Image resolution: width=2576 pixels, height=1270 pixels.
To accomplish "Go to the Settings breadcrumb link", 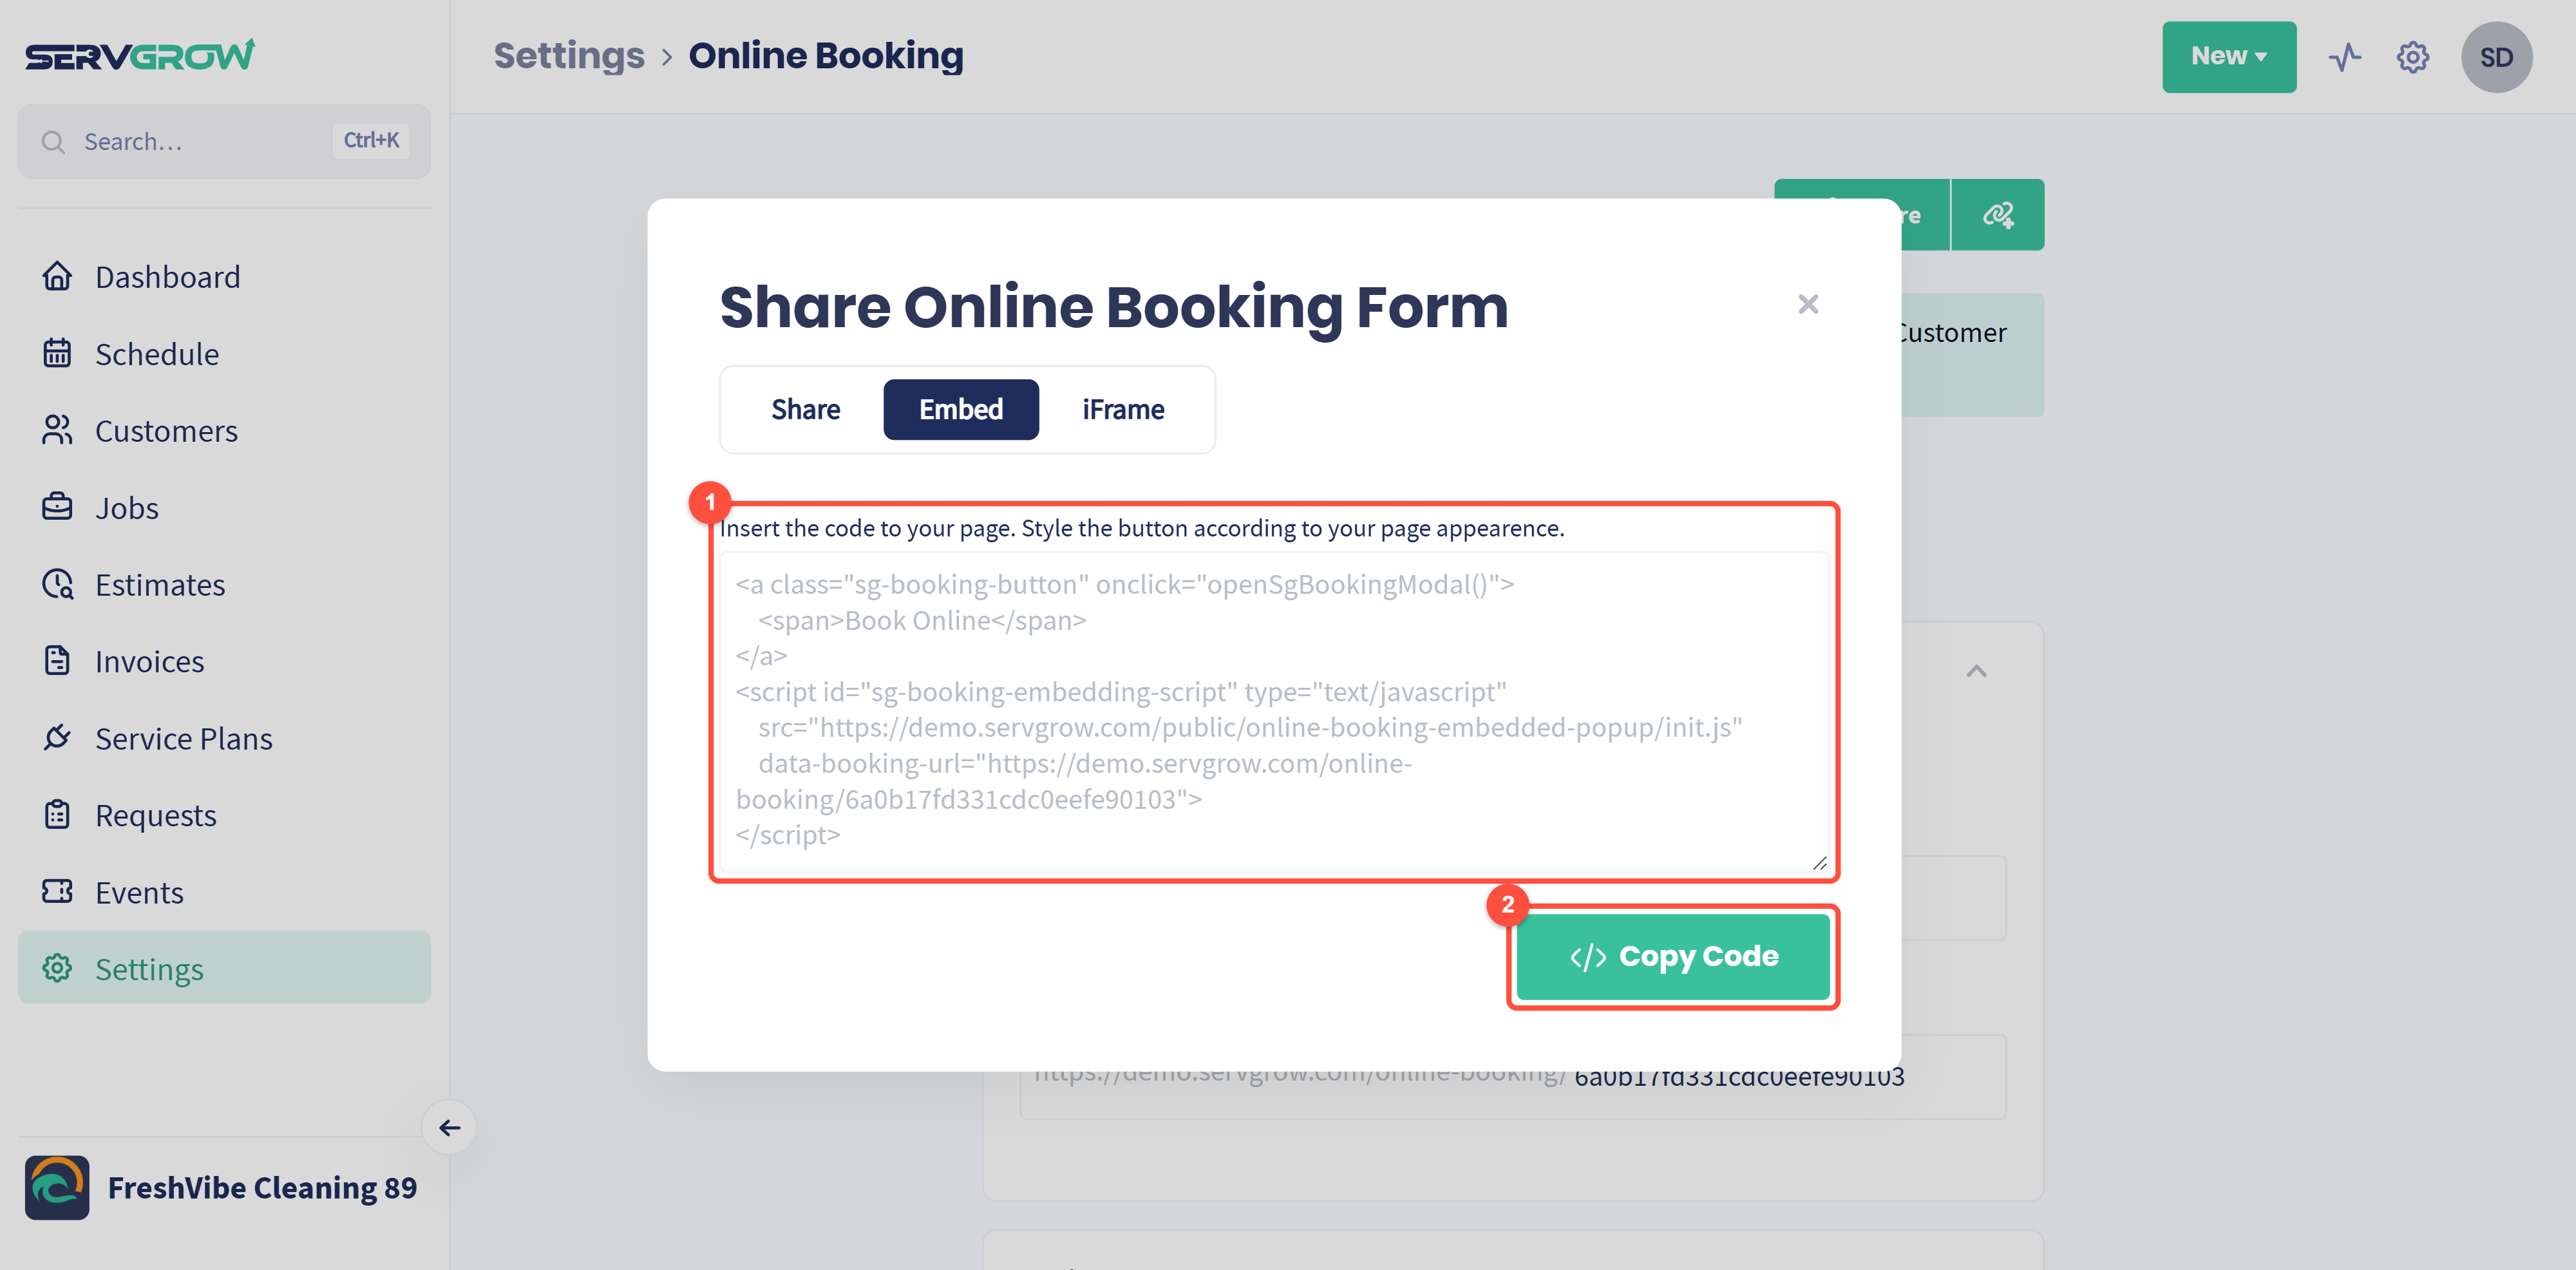I will 569,55.
